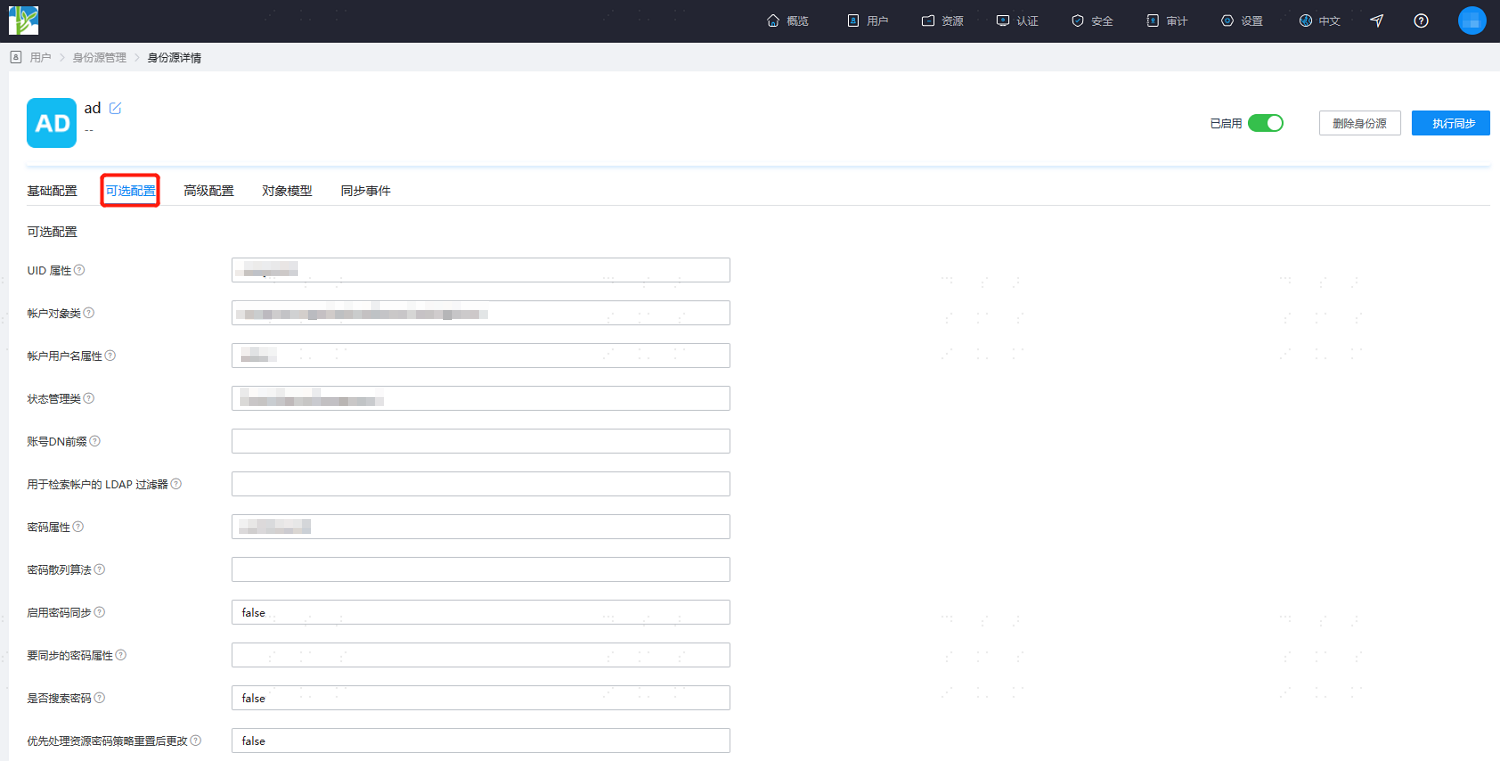This screenshot has height=761, width=1500.
Task: Switch to the 同步事件 tab
Action: point(365,191)
